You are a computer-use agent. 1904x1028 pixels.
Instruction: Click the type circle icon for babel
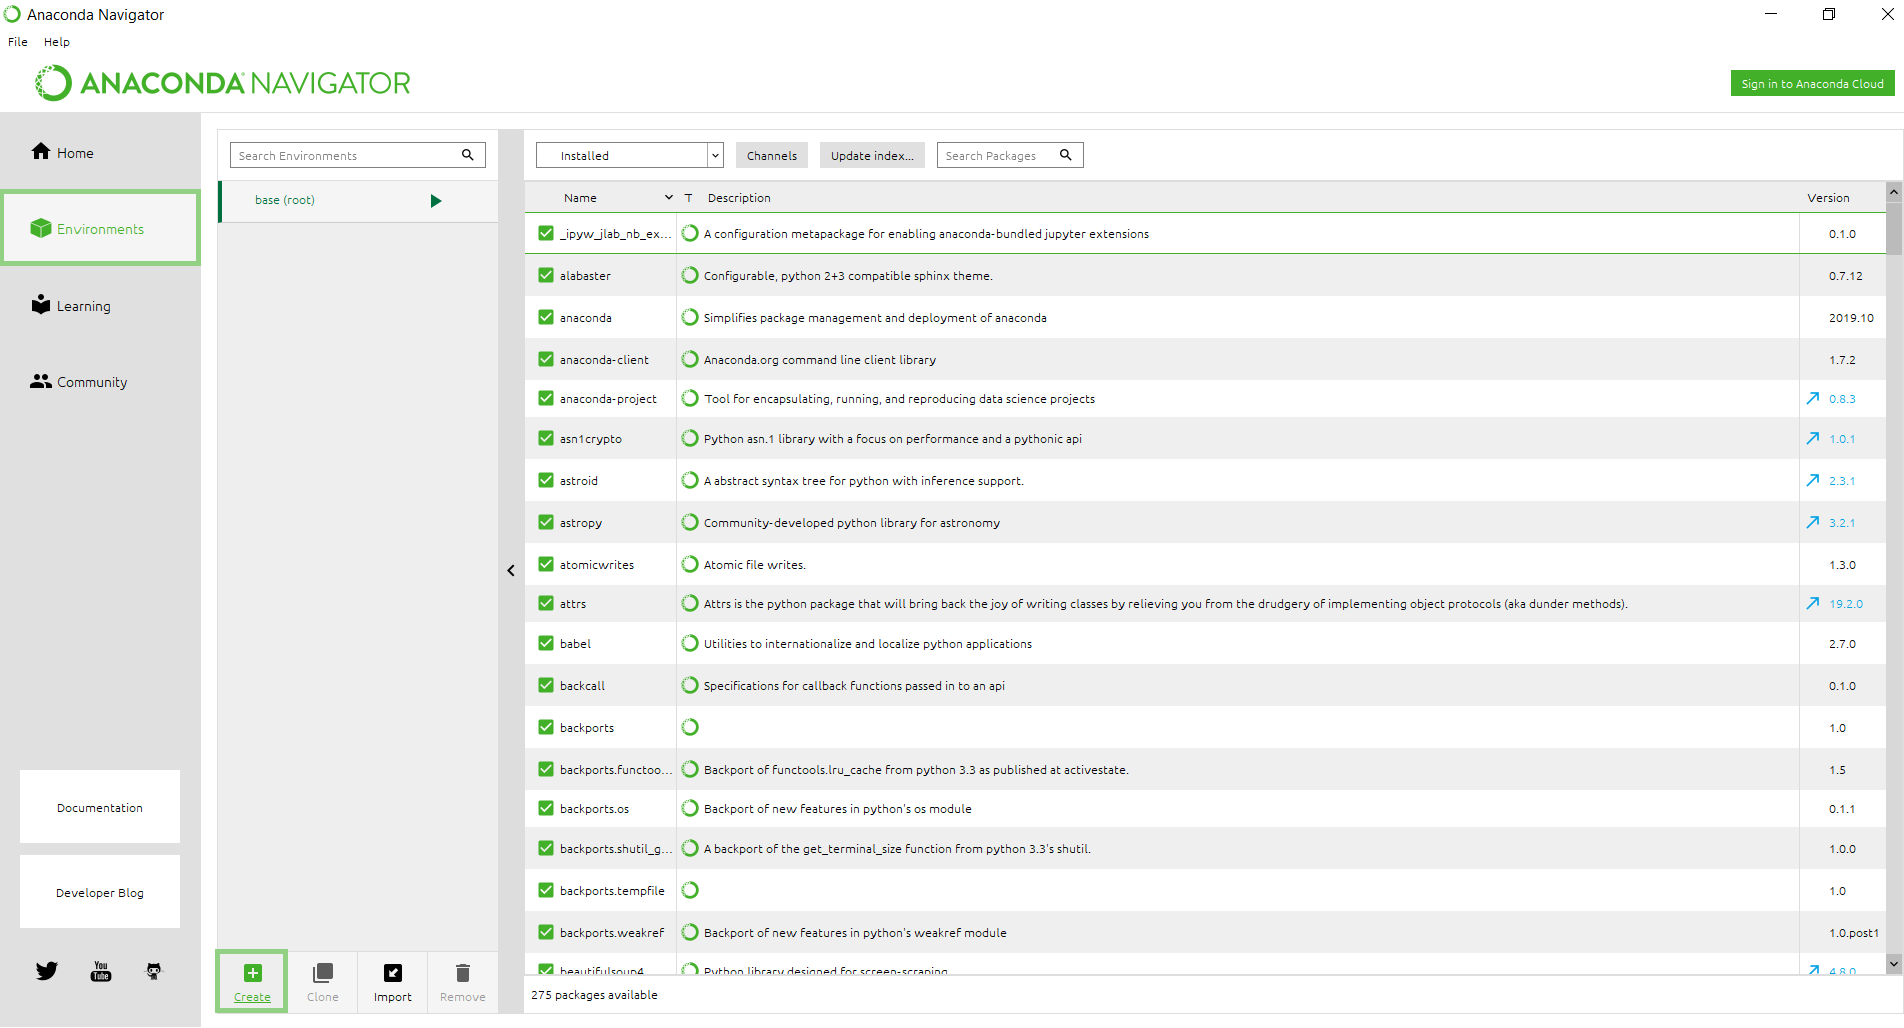pos(690,643)
